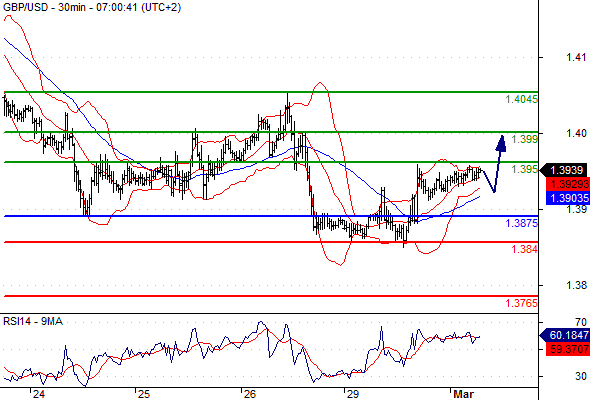This screenshot has height=400, width=590.
Task: Click the 1.384 support level label
Action: [525, 249]
